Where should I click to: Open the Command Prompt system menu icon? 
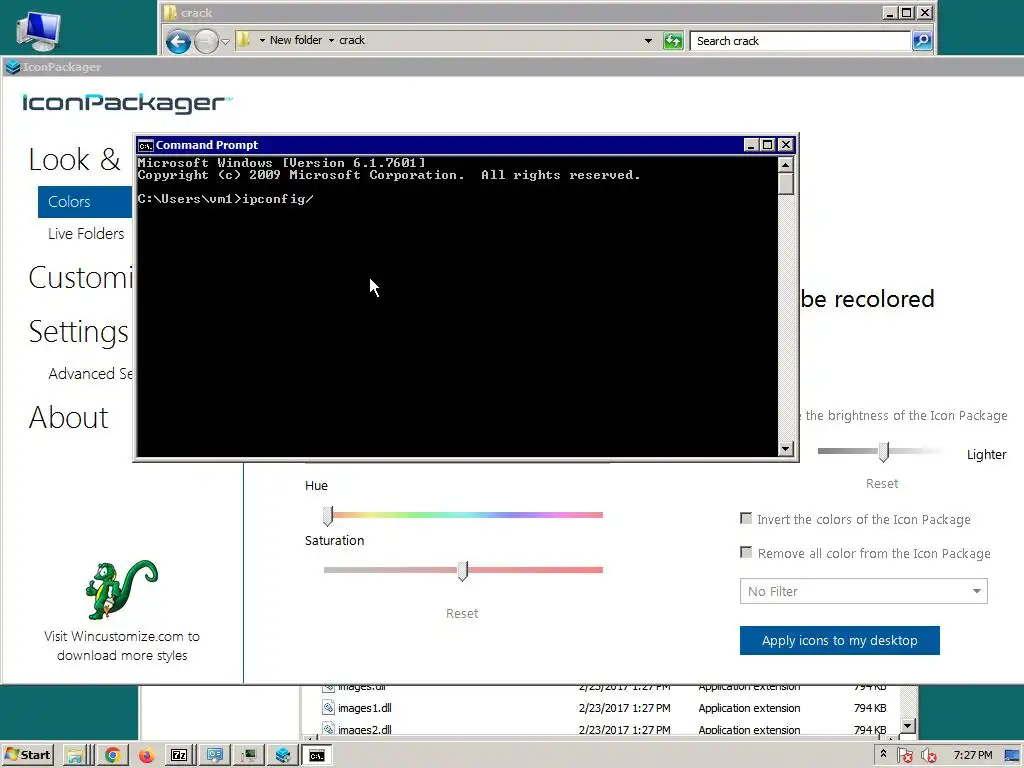145,145
